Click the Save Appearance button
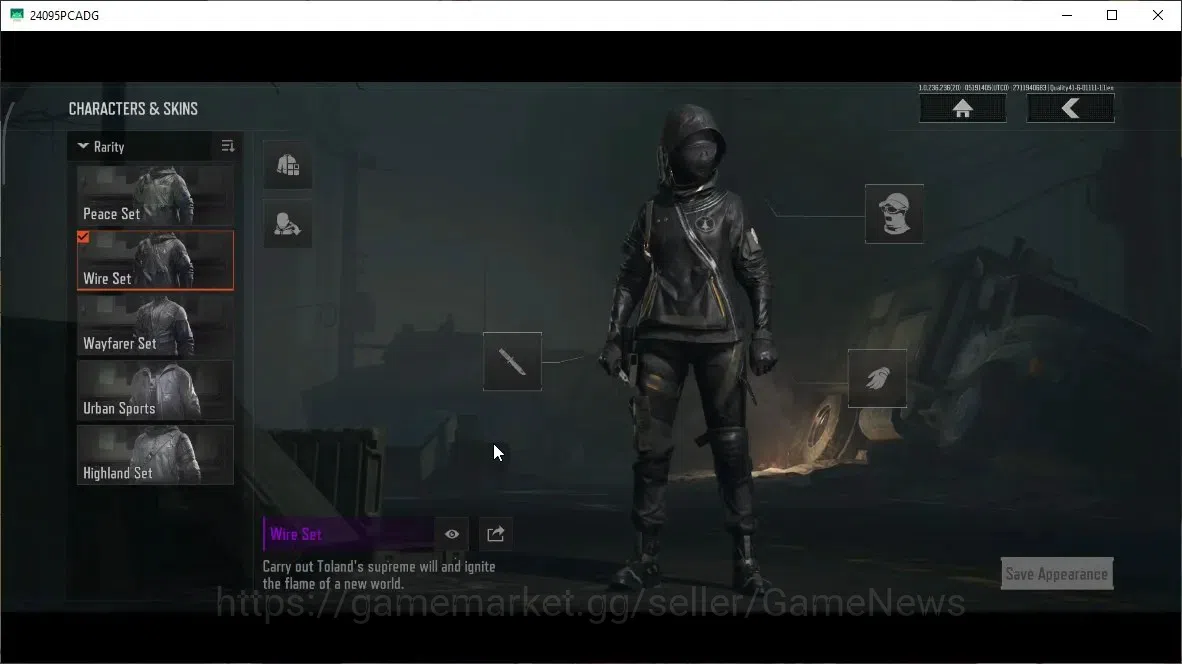 point(1057,574)
